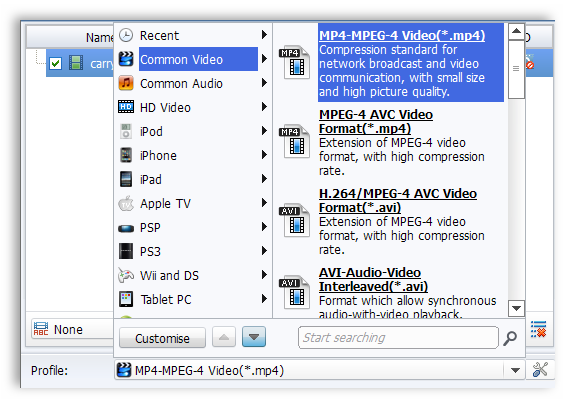Click the Tablet PC icon
The width and height of the screenshot is (575, 408).
(126, 299)
